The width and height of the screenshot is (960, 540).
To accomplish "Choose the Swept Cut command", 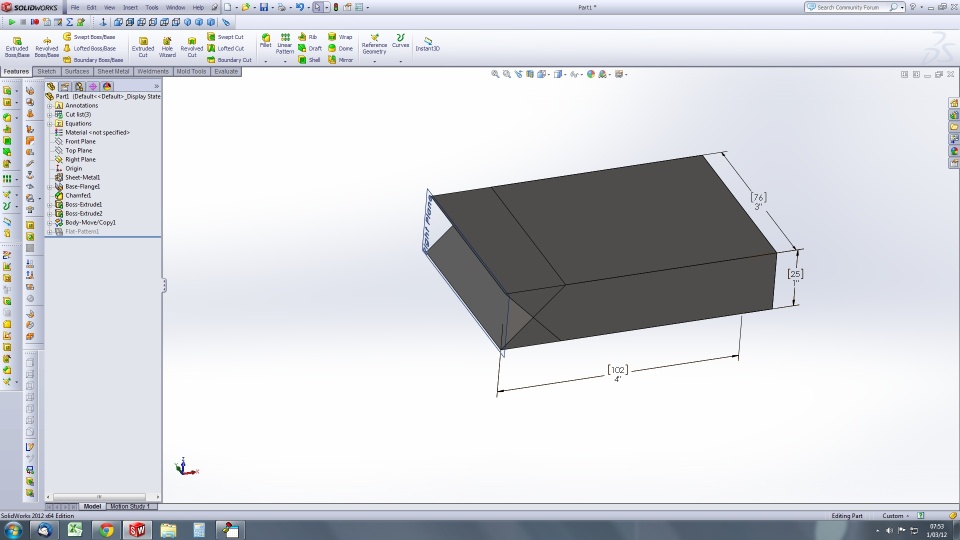I will [225, 37].
